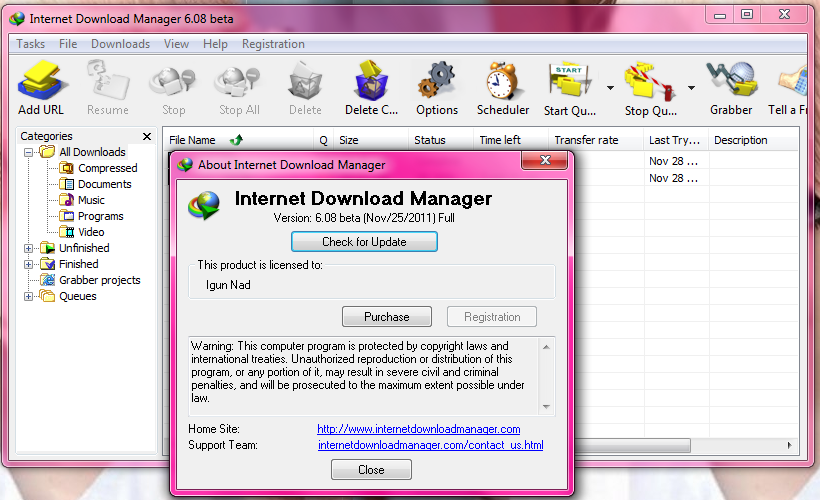
Task: Click second row's Nov 28 date cell
Action: pos(673,178)
